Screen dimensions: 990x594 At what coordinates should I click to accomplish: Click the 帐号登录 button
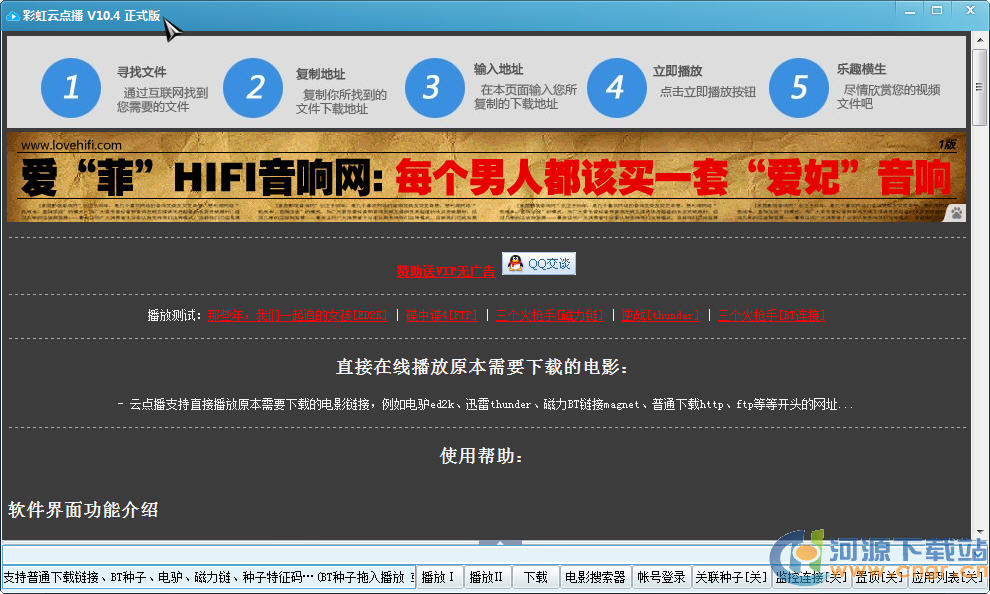(661, 577)
